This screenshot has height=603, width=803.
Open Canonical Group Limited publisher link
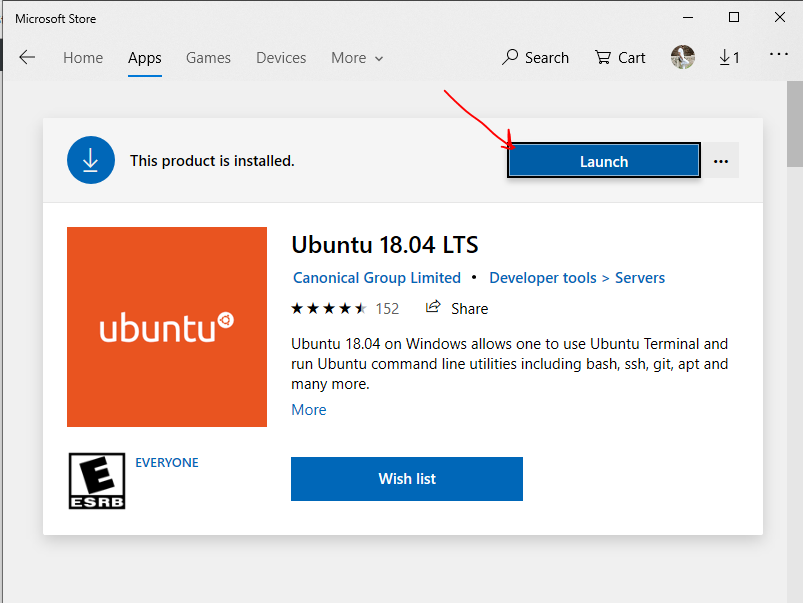(377, 278)
